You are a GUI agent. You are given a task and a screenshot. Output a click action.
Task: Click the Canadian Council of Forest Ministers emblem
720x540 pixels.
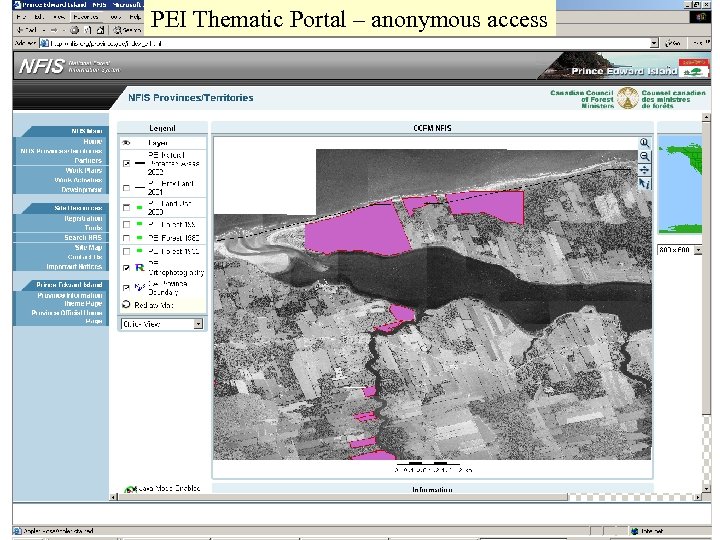pyautogui.click(x=627, y=98)
